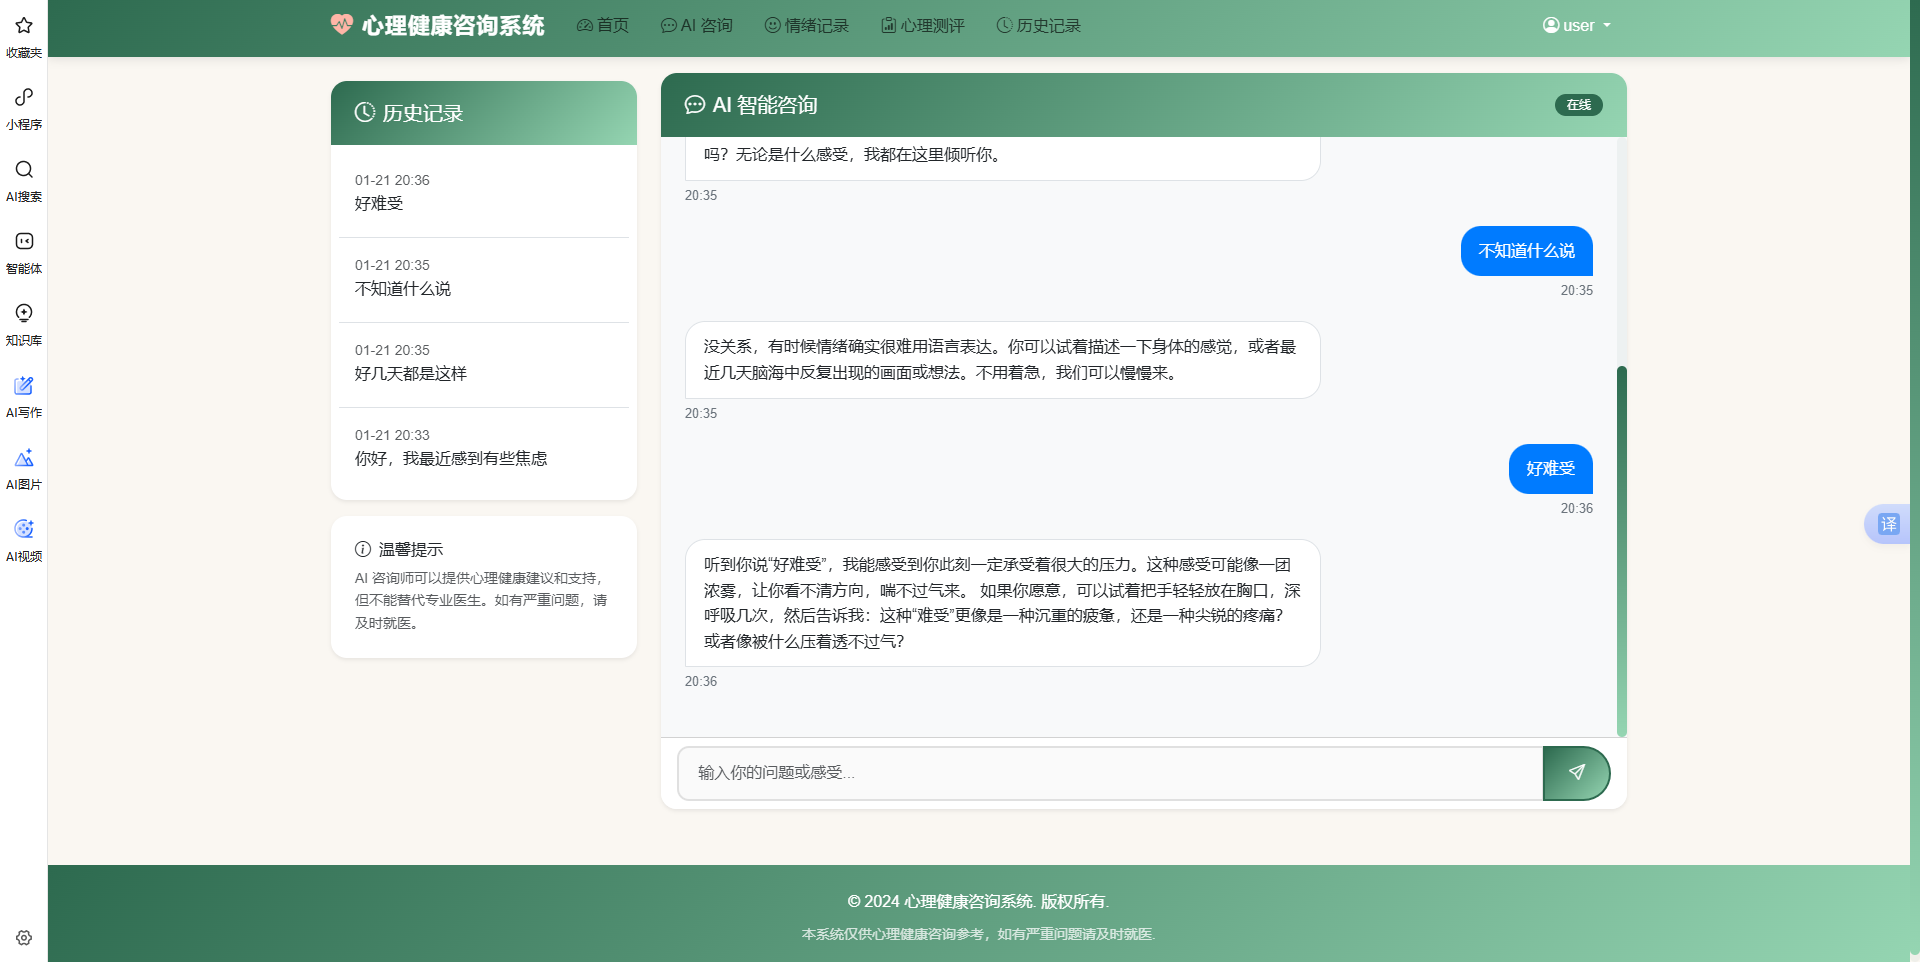
Task: Navigate to 首页 in the top bar
Action: click(602, 25)
